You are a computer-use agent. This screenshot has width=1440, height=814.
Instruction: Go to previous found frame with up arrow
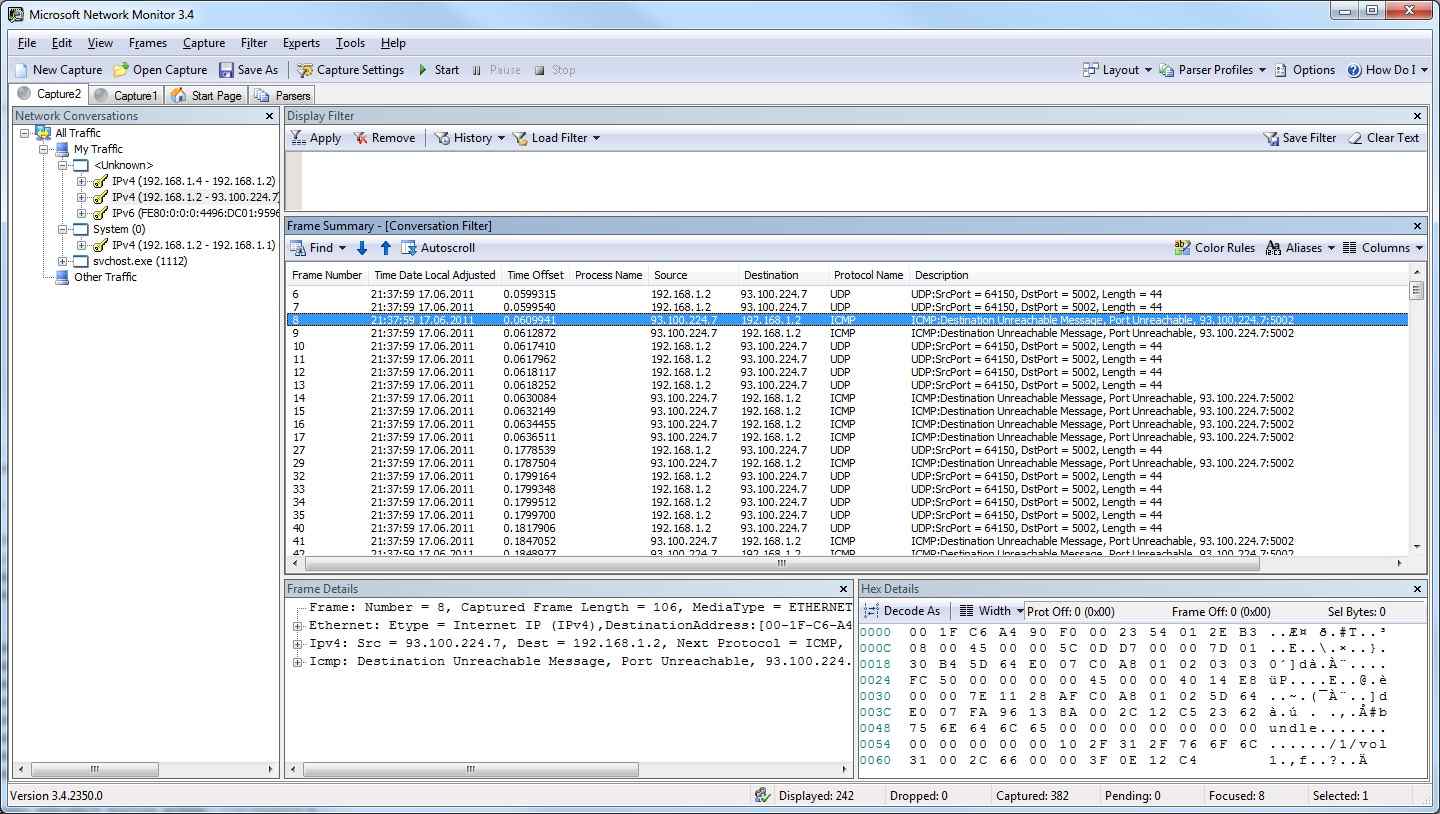pos(386,248)
